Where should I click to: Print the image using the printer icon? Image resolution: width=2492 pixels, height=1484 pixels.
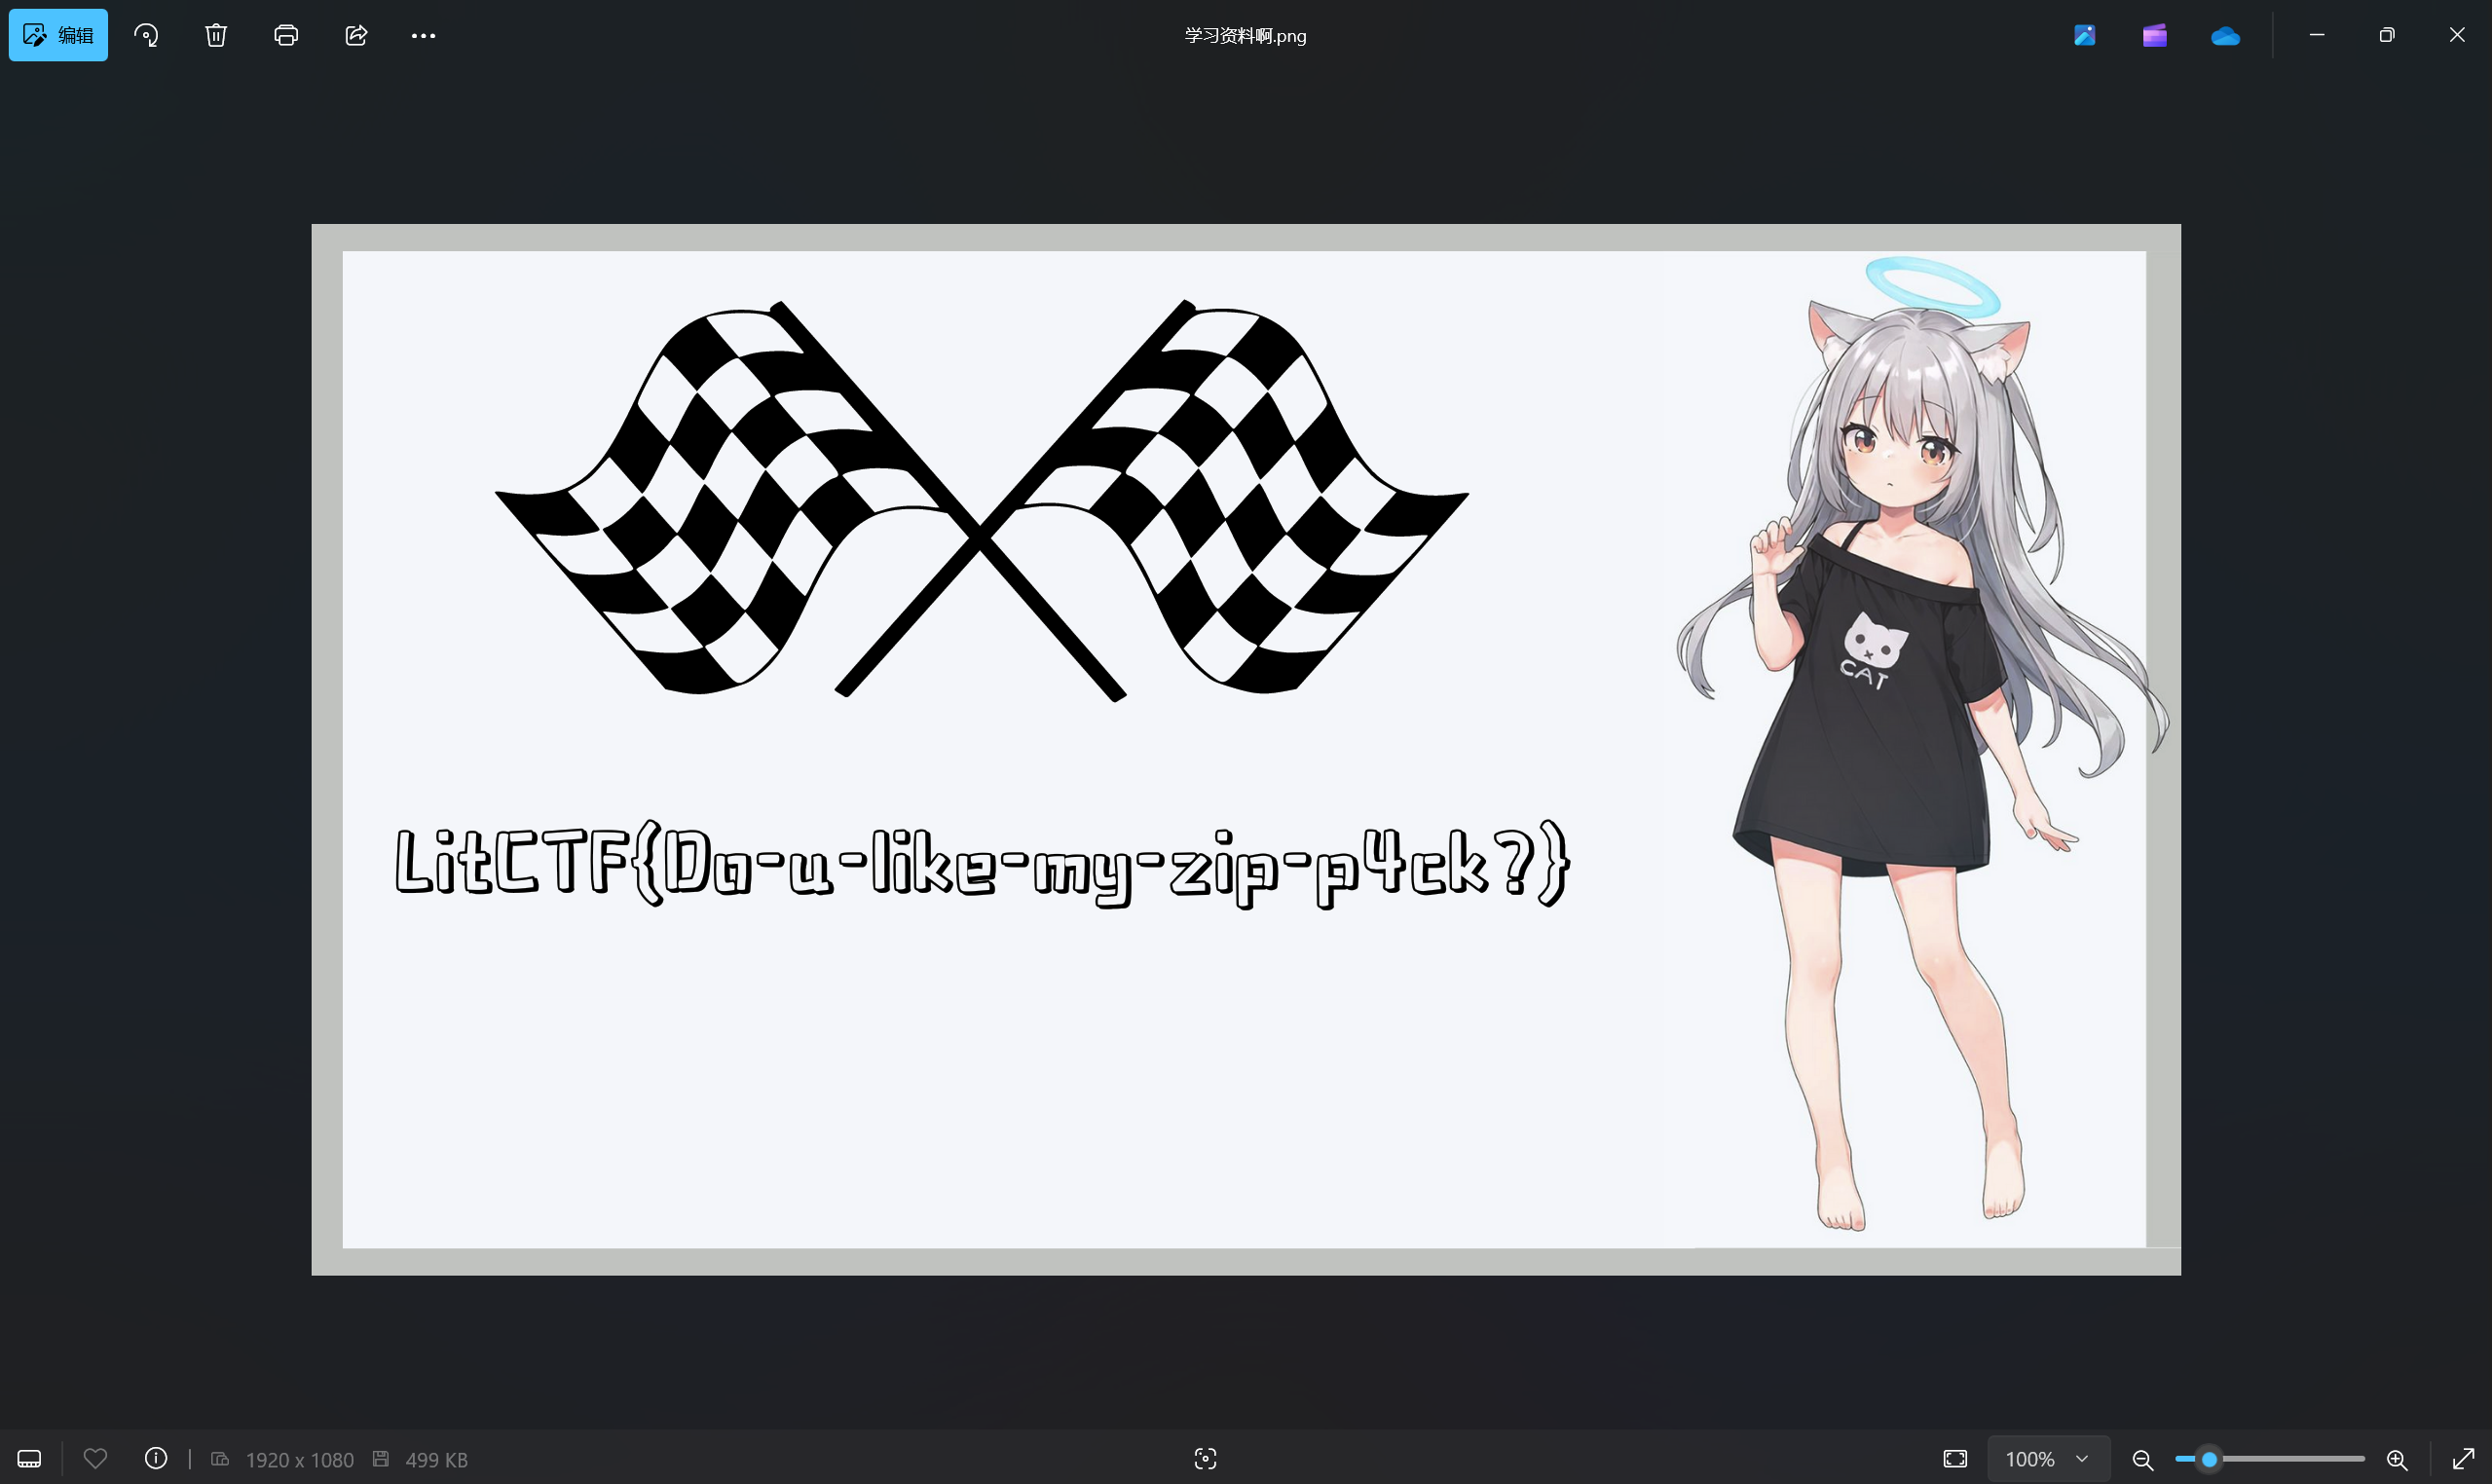286,35
